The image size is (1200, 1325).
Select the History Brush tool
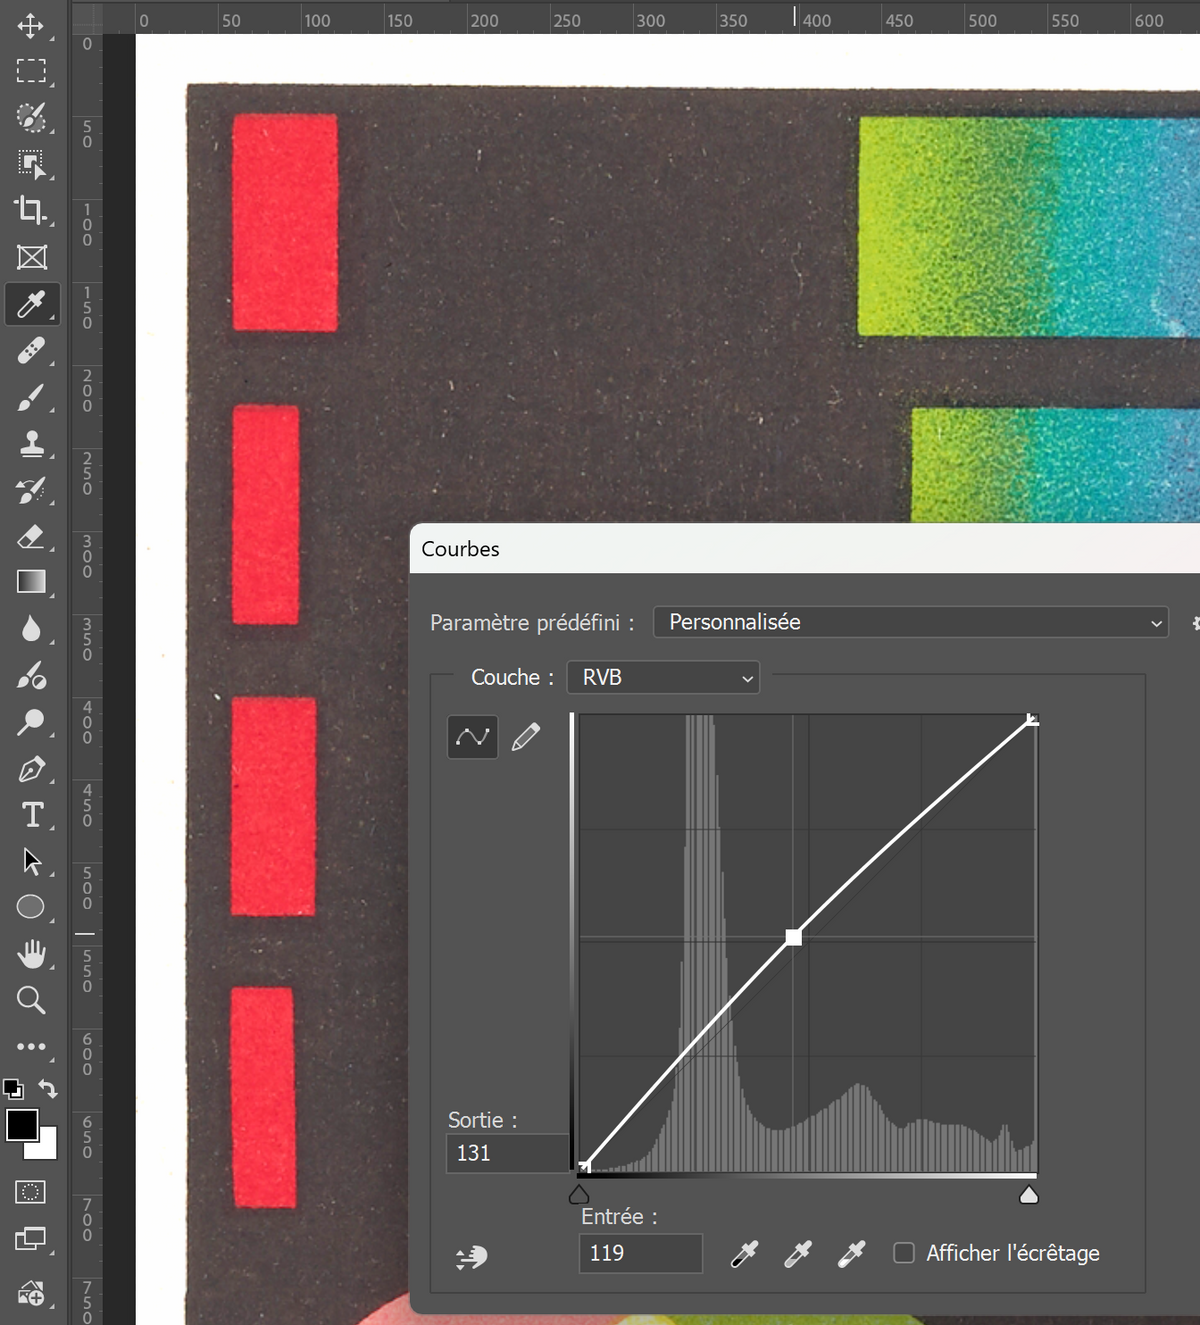click(x=31, y=490)
